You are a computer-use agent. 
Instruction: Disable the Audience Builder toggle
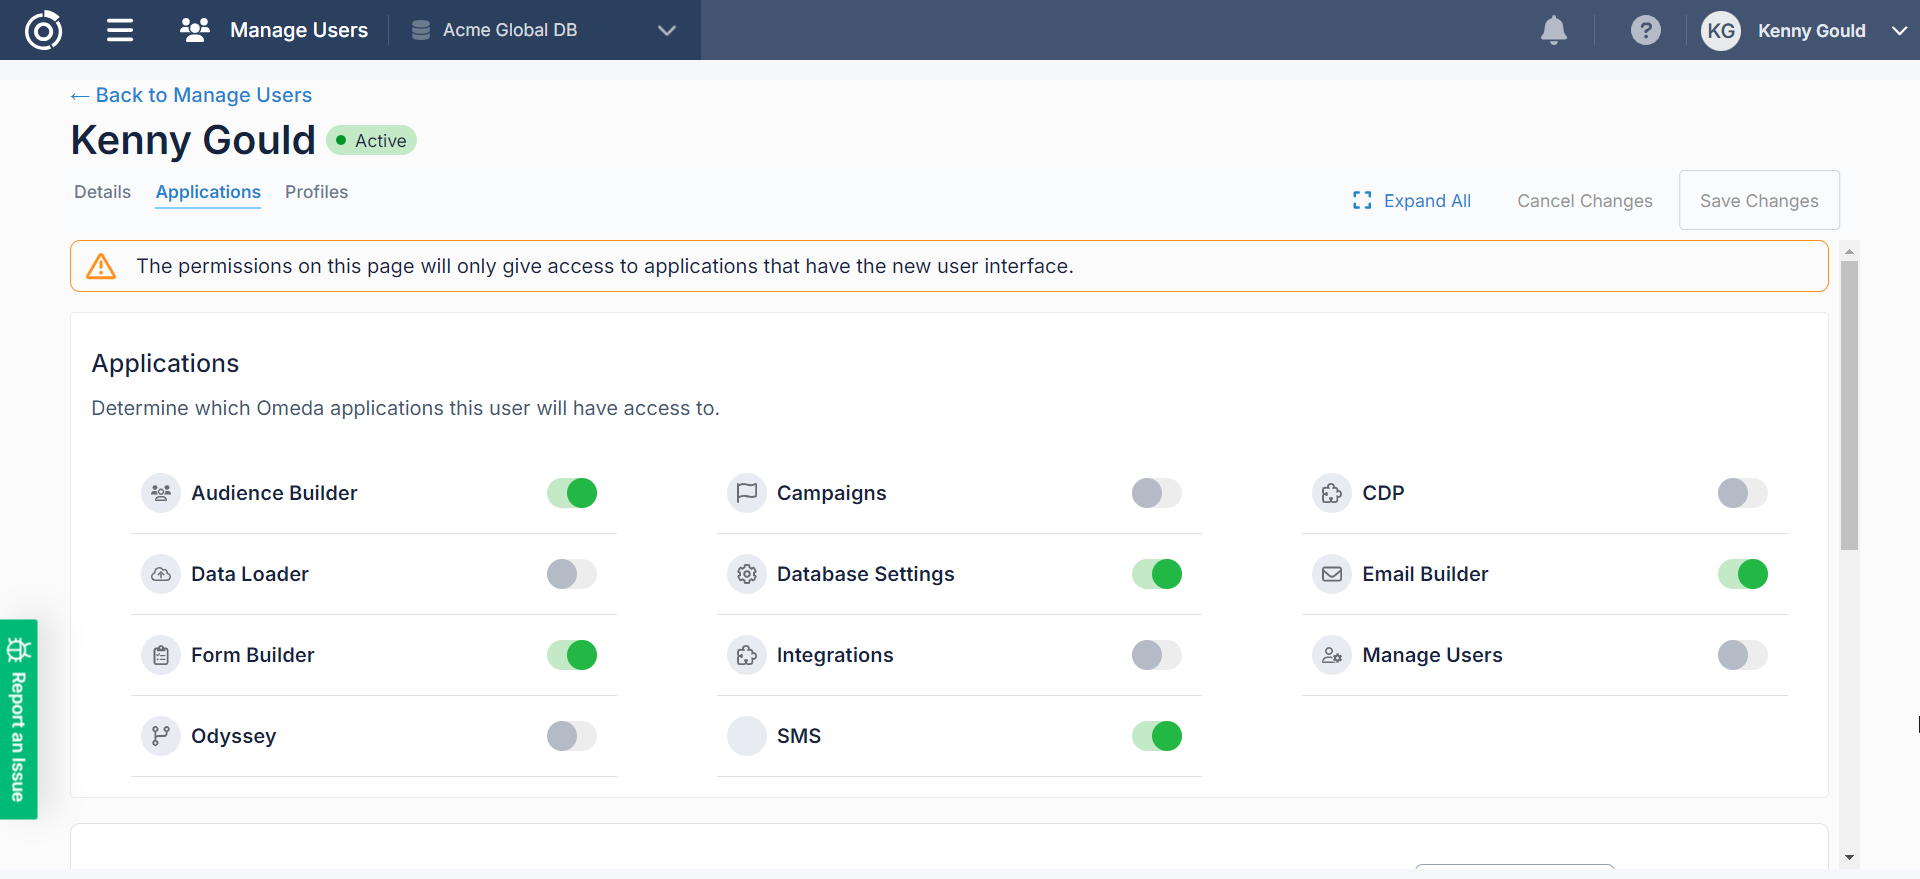point(572,493)
